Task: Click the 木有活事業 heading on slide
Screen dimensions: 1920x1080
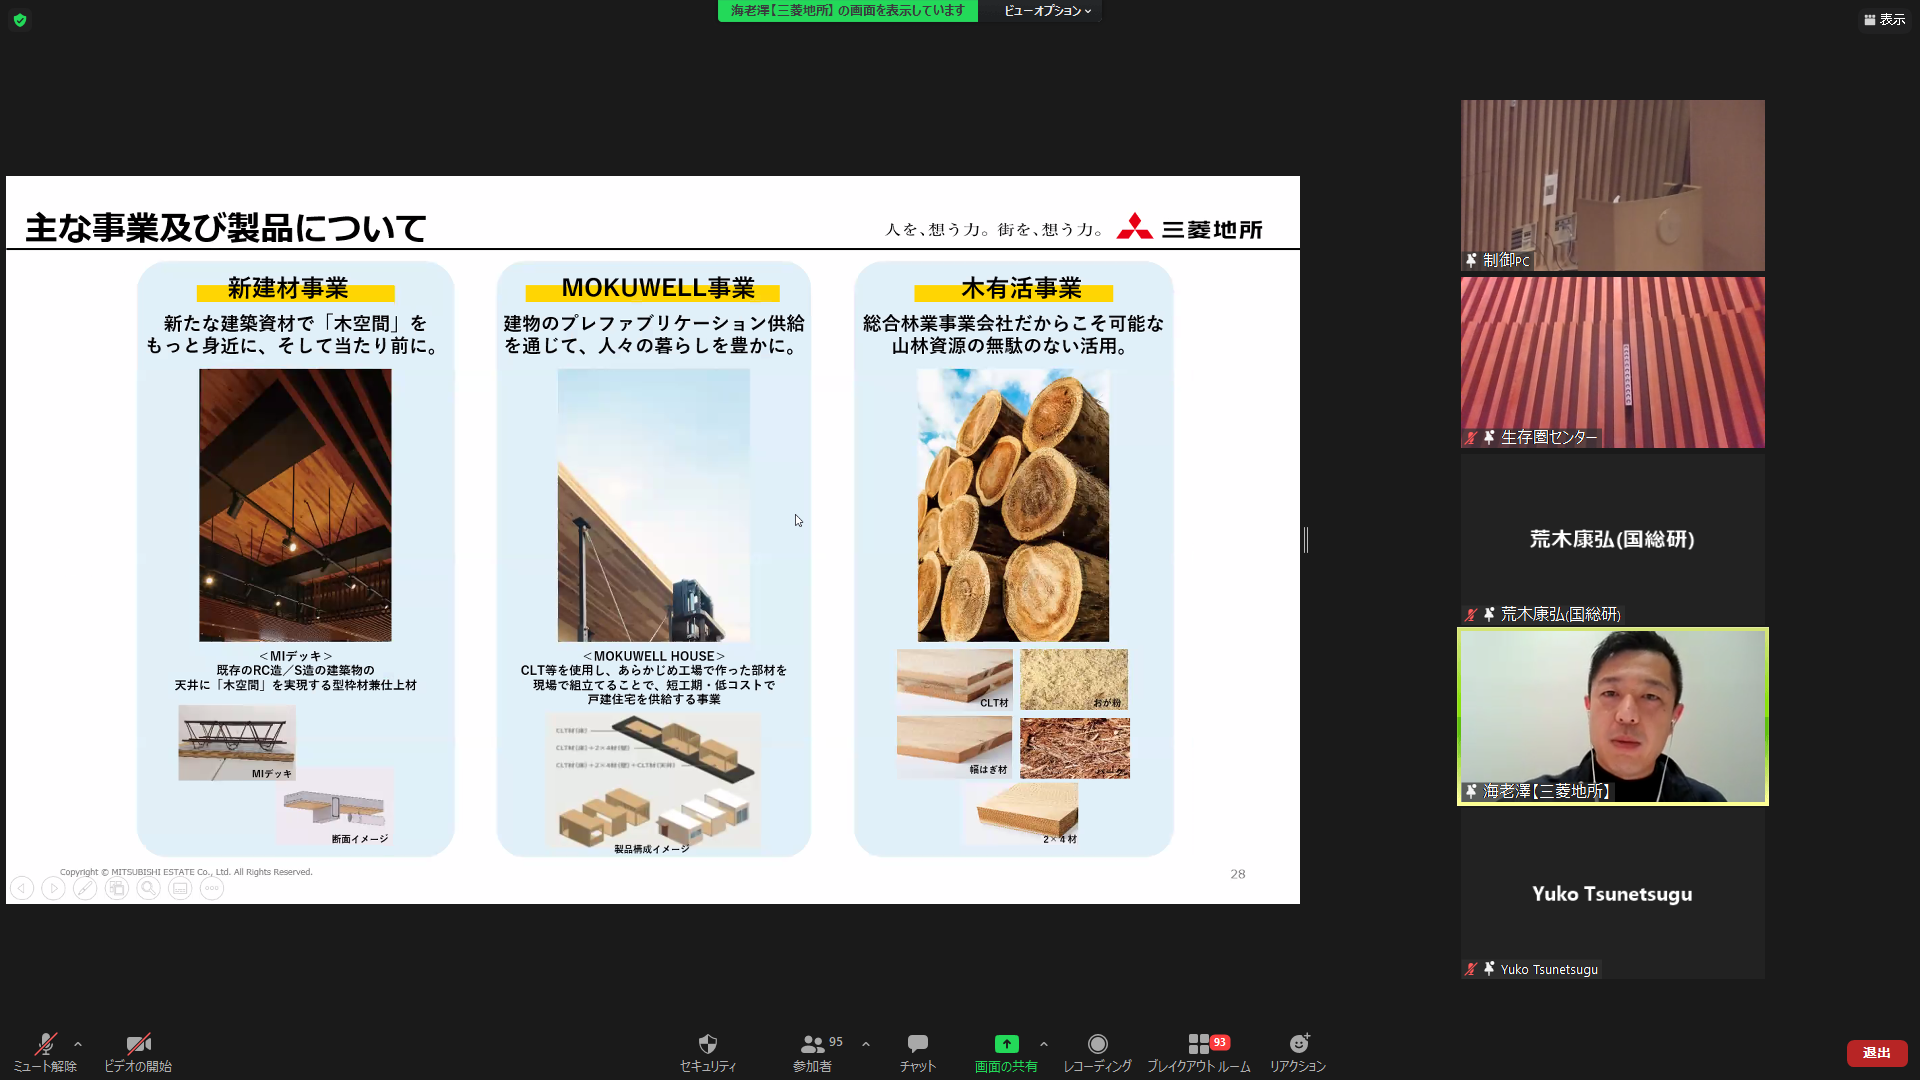Action: 1021,288
